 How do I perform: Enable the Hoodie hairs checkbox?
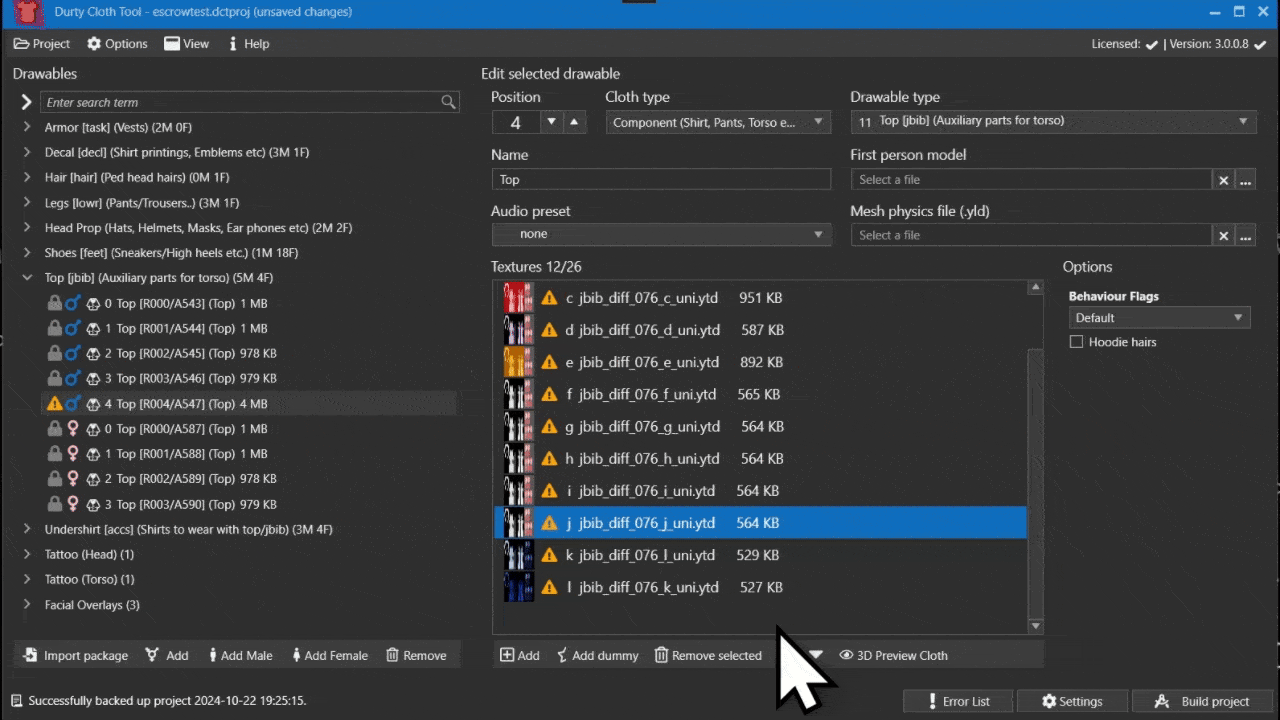point(1076,342)
